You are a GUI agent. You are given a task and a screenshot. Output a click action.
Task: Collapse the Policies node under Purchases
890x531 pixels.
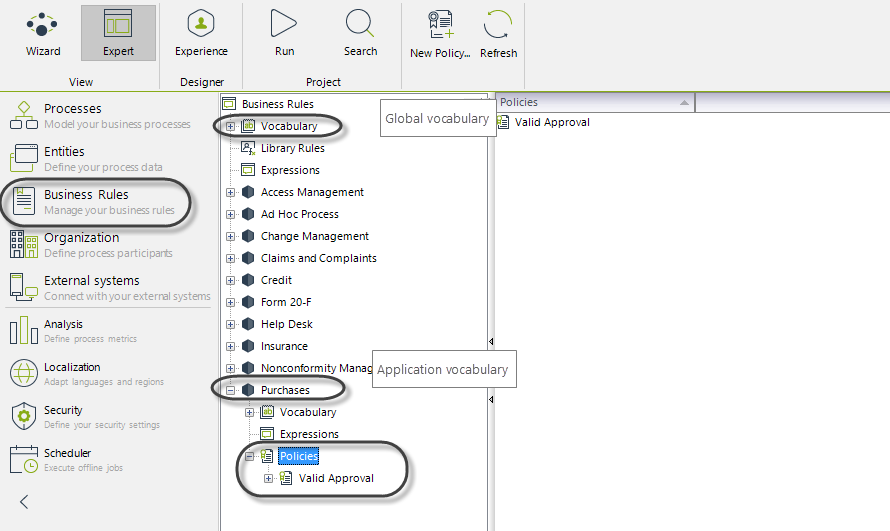coord(249,456)
